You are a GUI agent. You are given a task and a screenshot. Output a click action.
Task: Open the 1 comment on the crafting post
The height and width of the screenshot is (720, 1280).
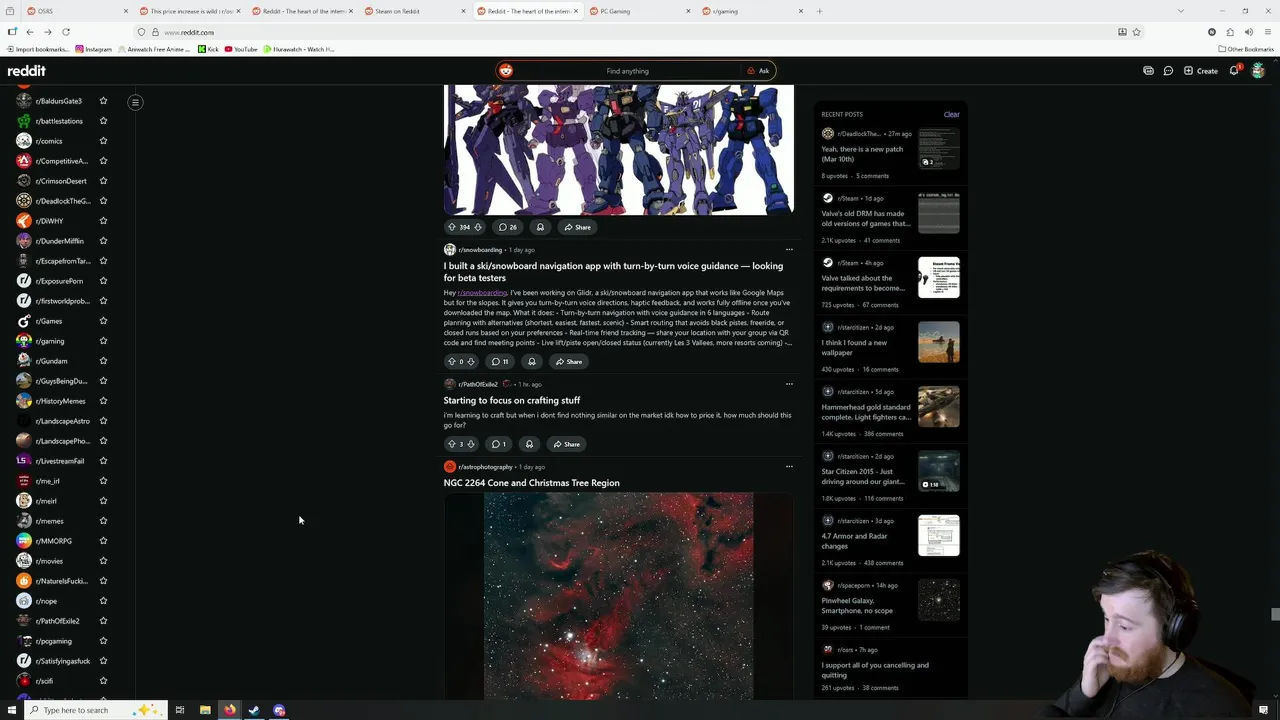(x=498, y=444)
